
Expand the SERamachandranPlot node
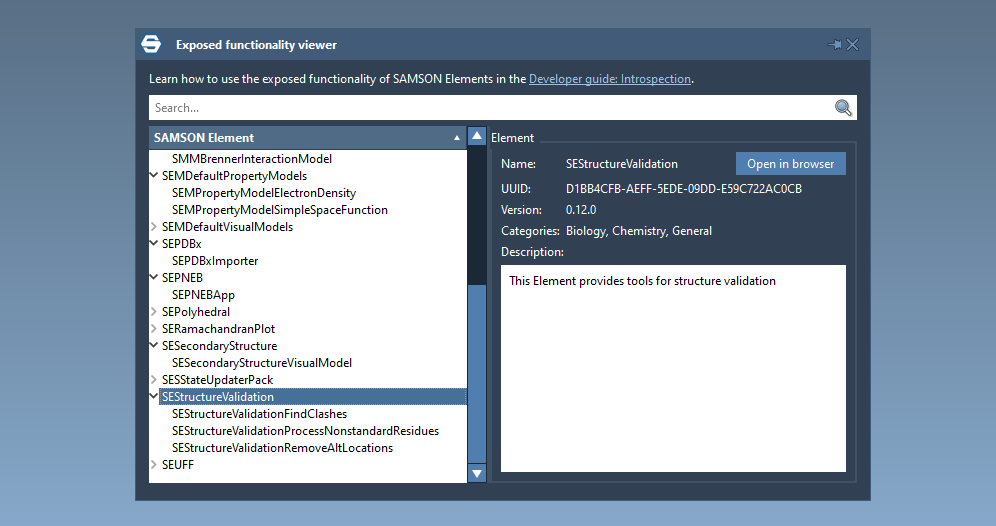tap(154, 329)
